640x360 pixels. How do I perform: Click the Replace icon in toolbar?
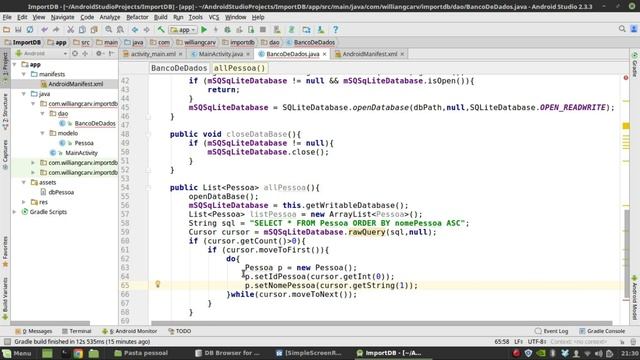[120, 29]
